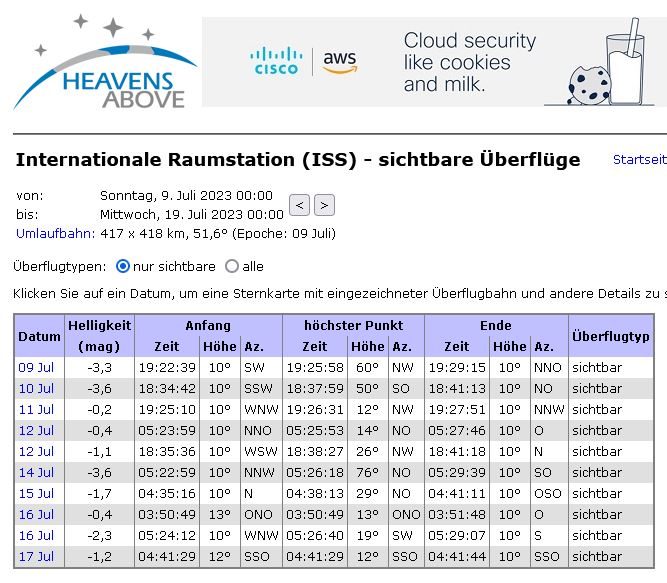This screenshot has width=667, height=583.
Task: Click the Datum column header
Action: coord(39,336)
